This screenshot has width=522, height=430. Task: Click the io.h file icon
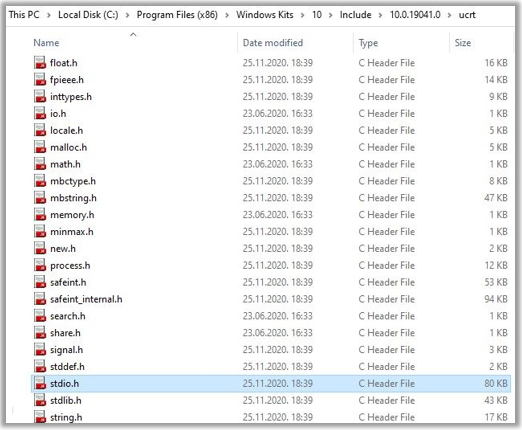click(x=40, y=113)
